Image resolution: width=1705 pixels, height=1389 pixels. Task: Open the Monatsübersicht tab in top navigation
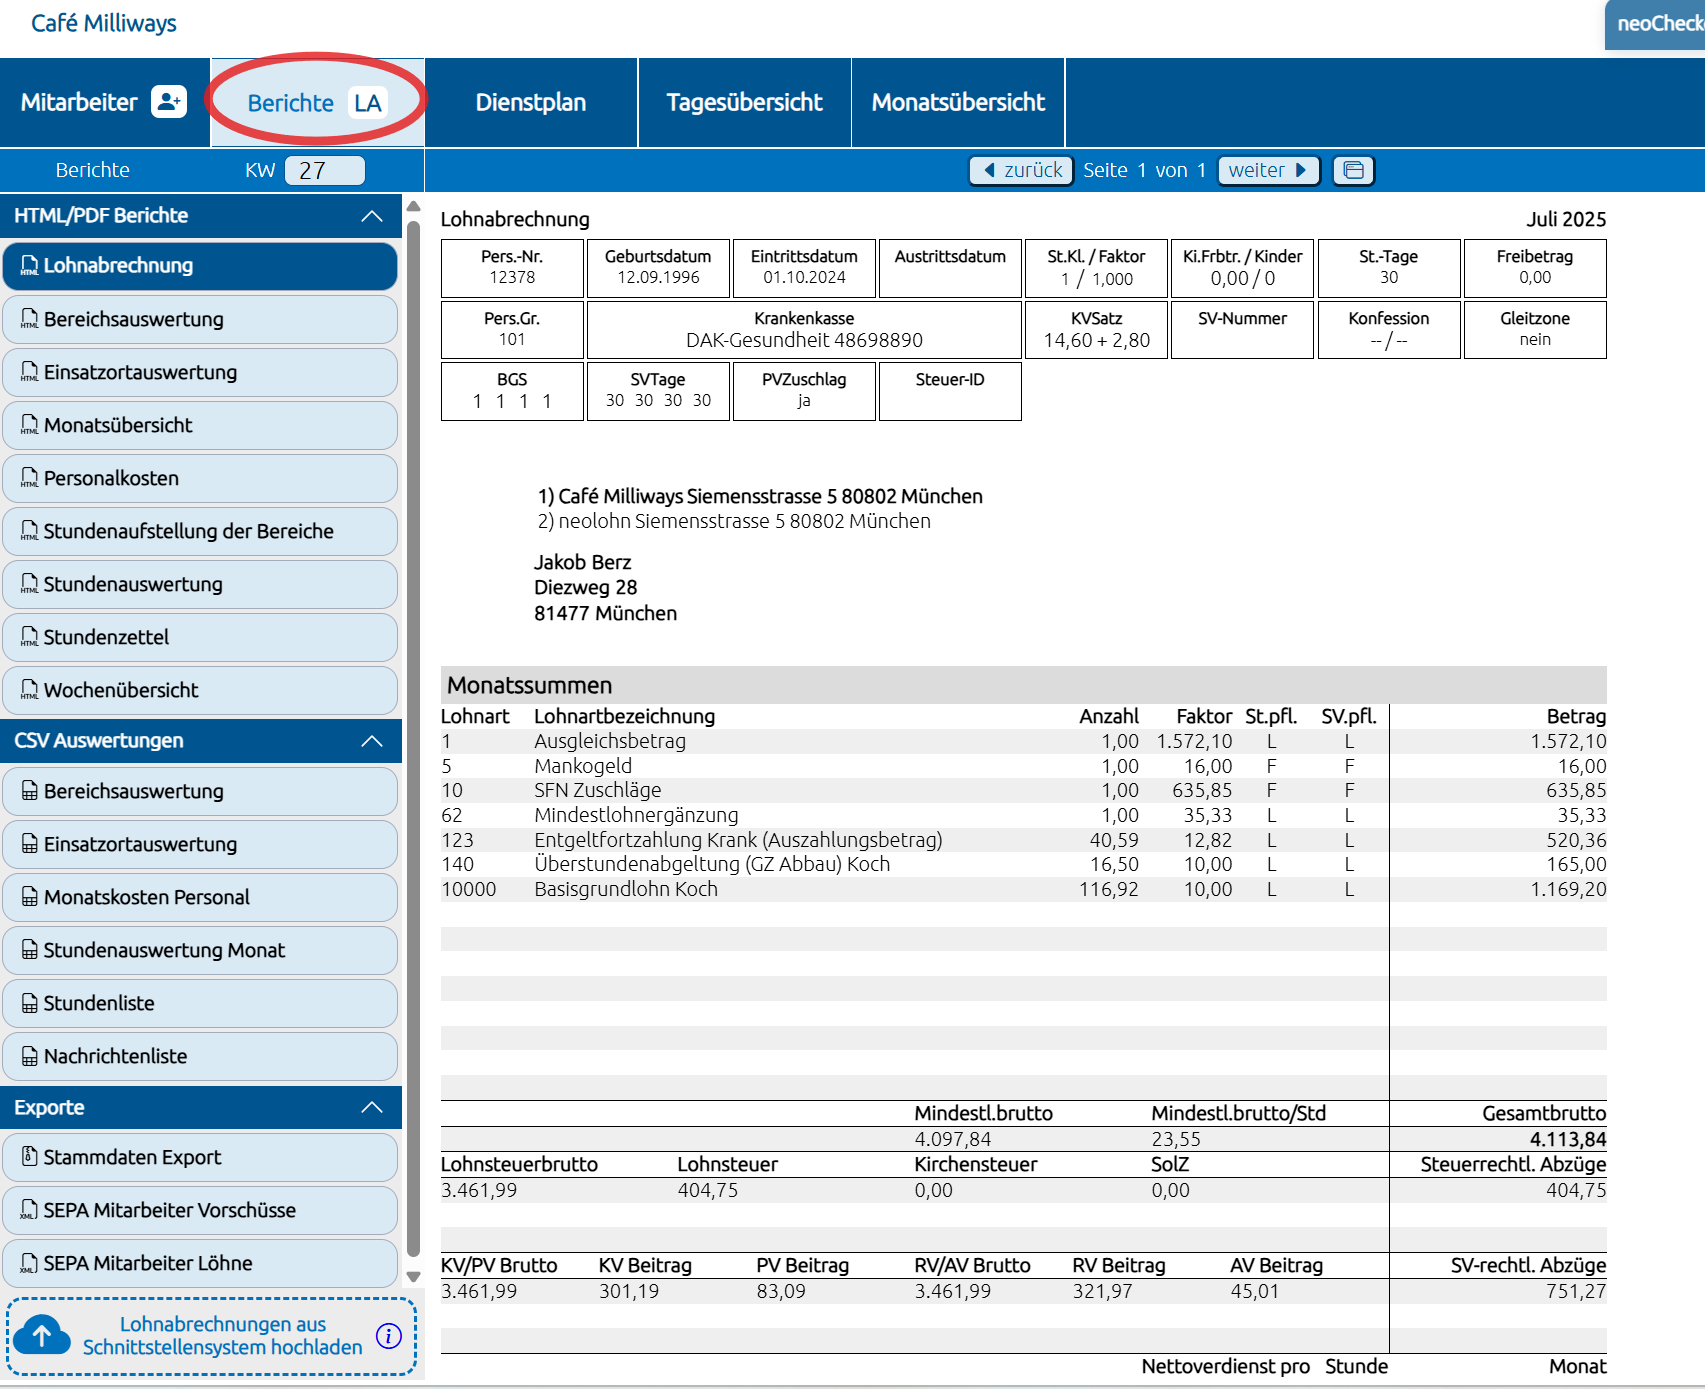point(957,102)
